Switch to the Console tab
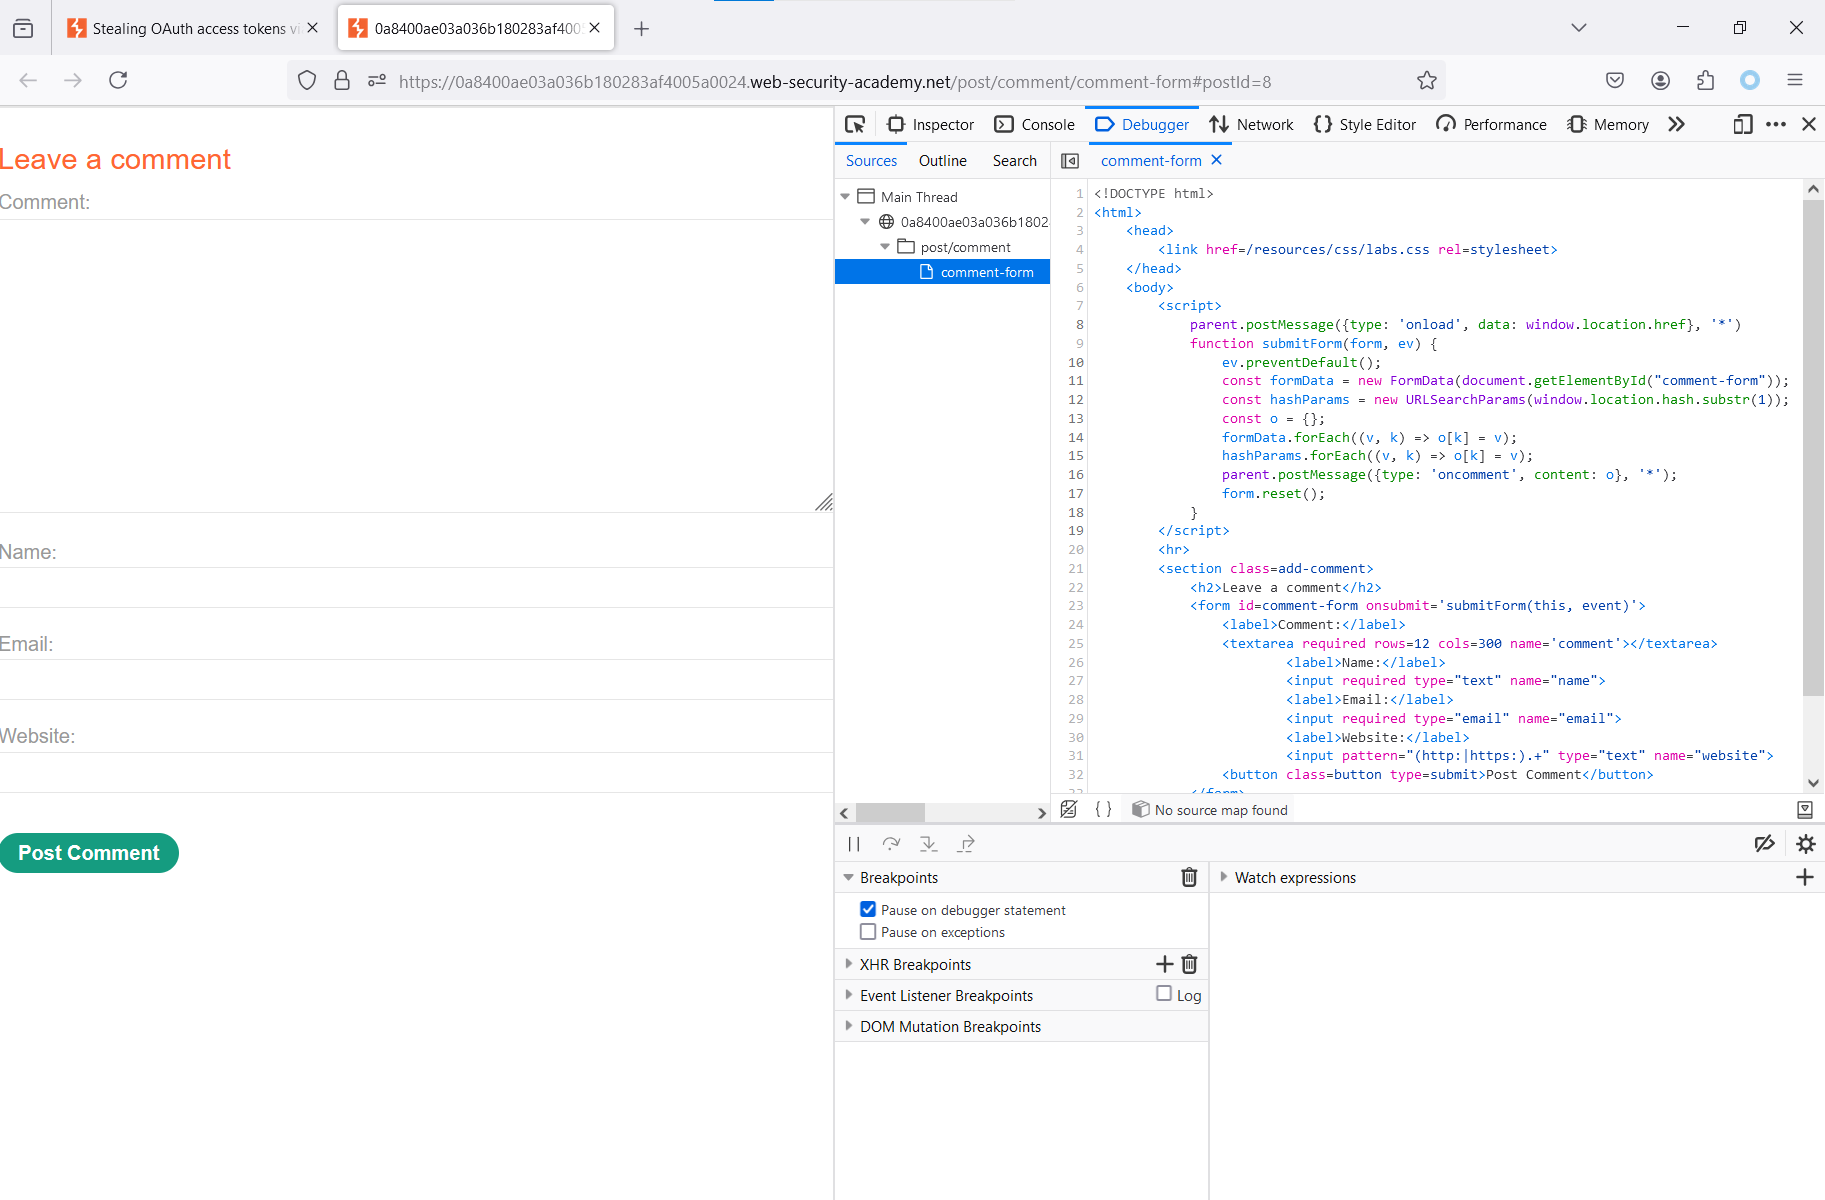 [1034, 124]
